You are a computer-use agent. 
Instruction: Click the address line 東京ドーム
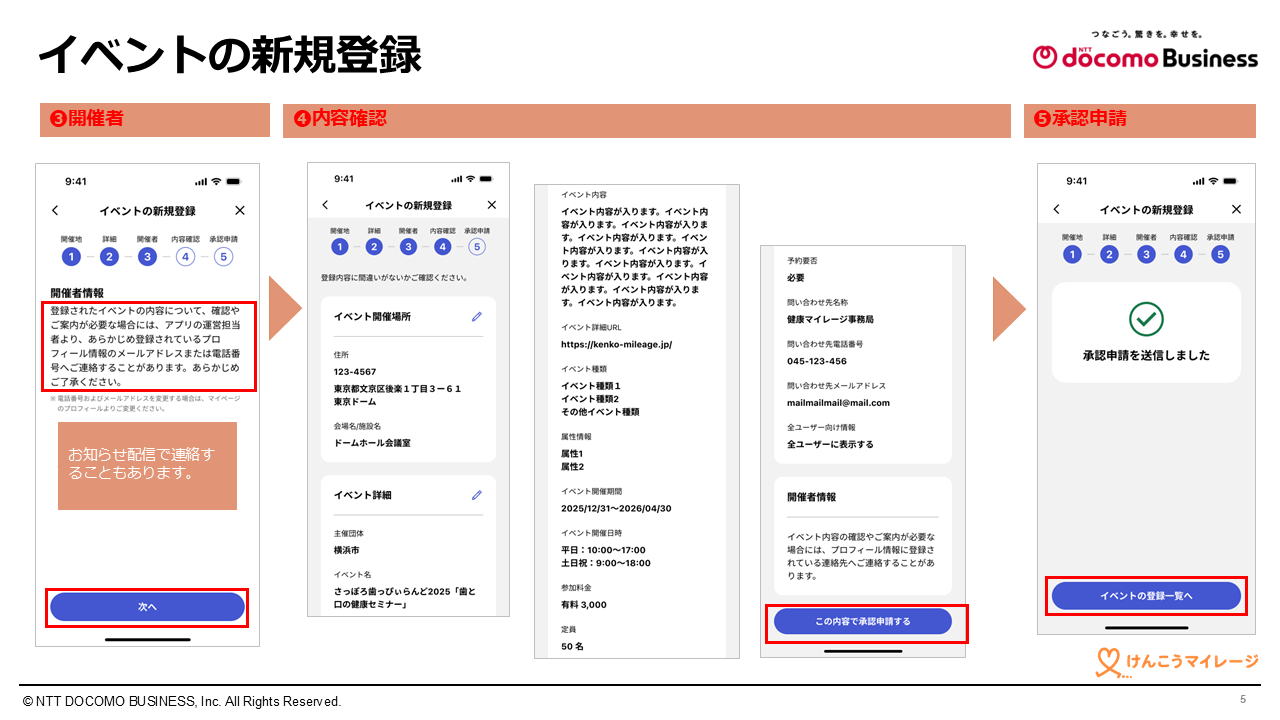[357, 401]
